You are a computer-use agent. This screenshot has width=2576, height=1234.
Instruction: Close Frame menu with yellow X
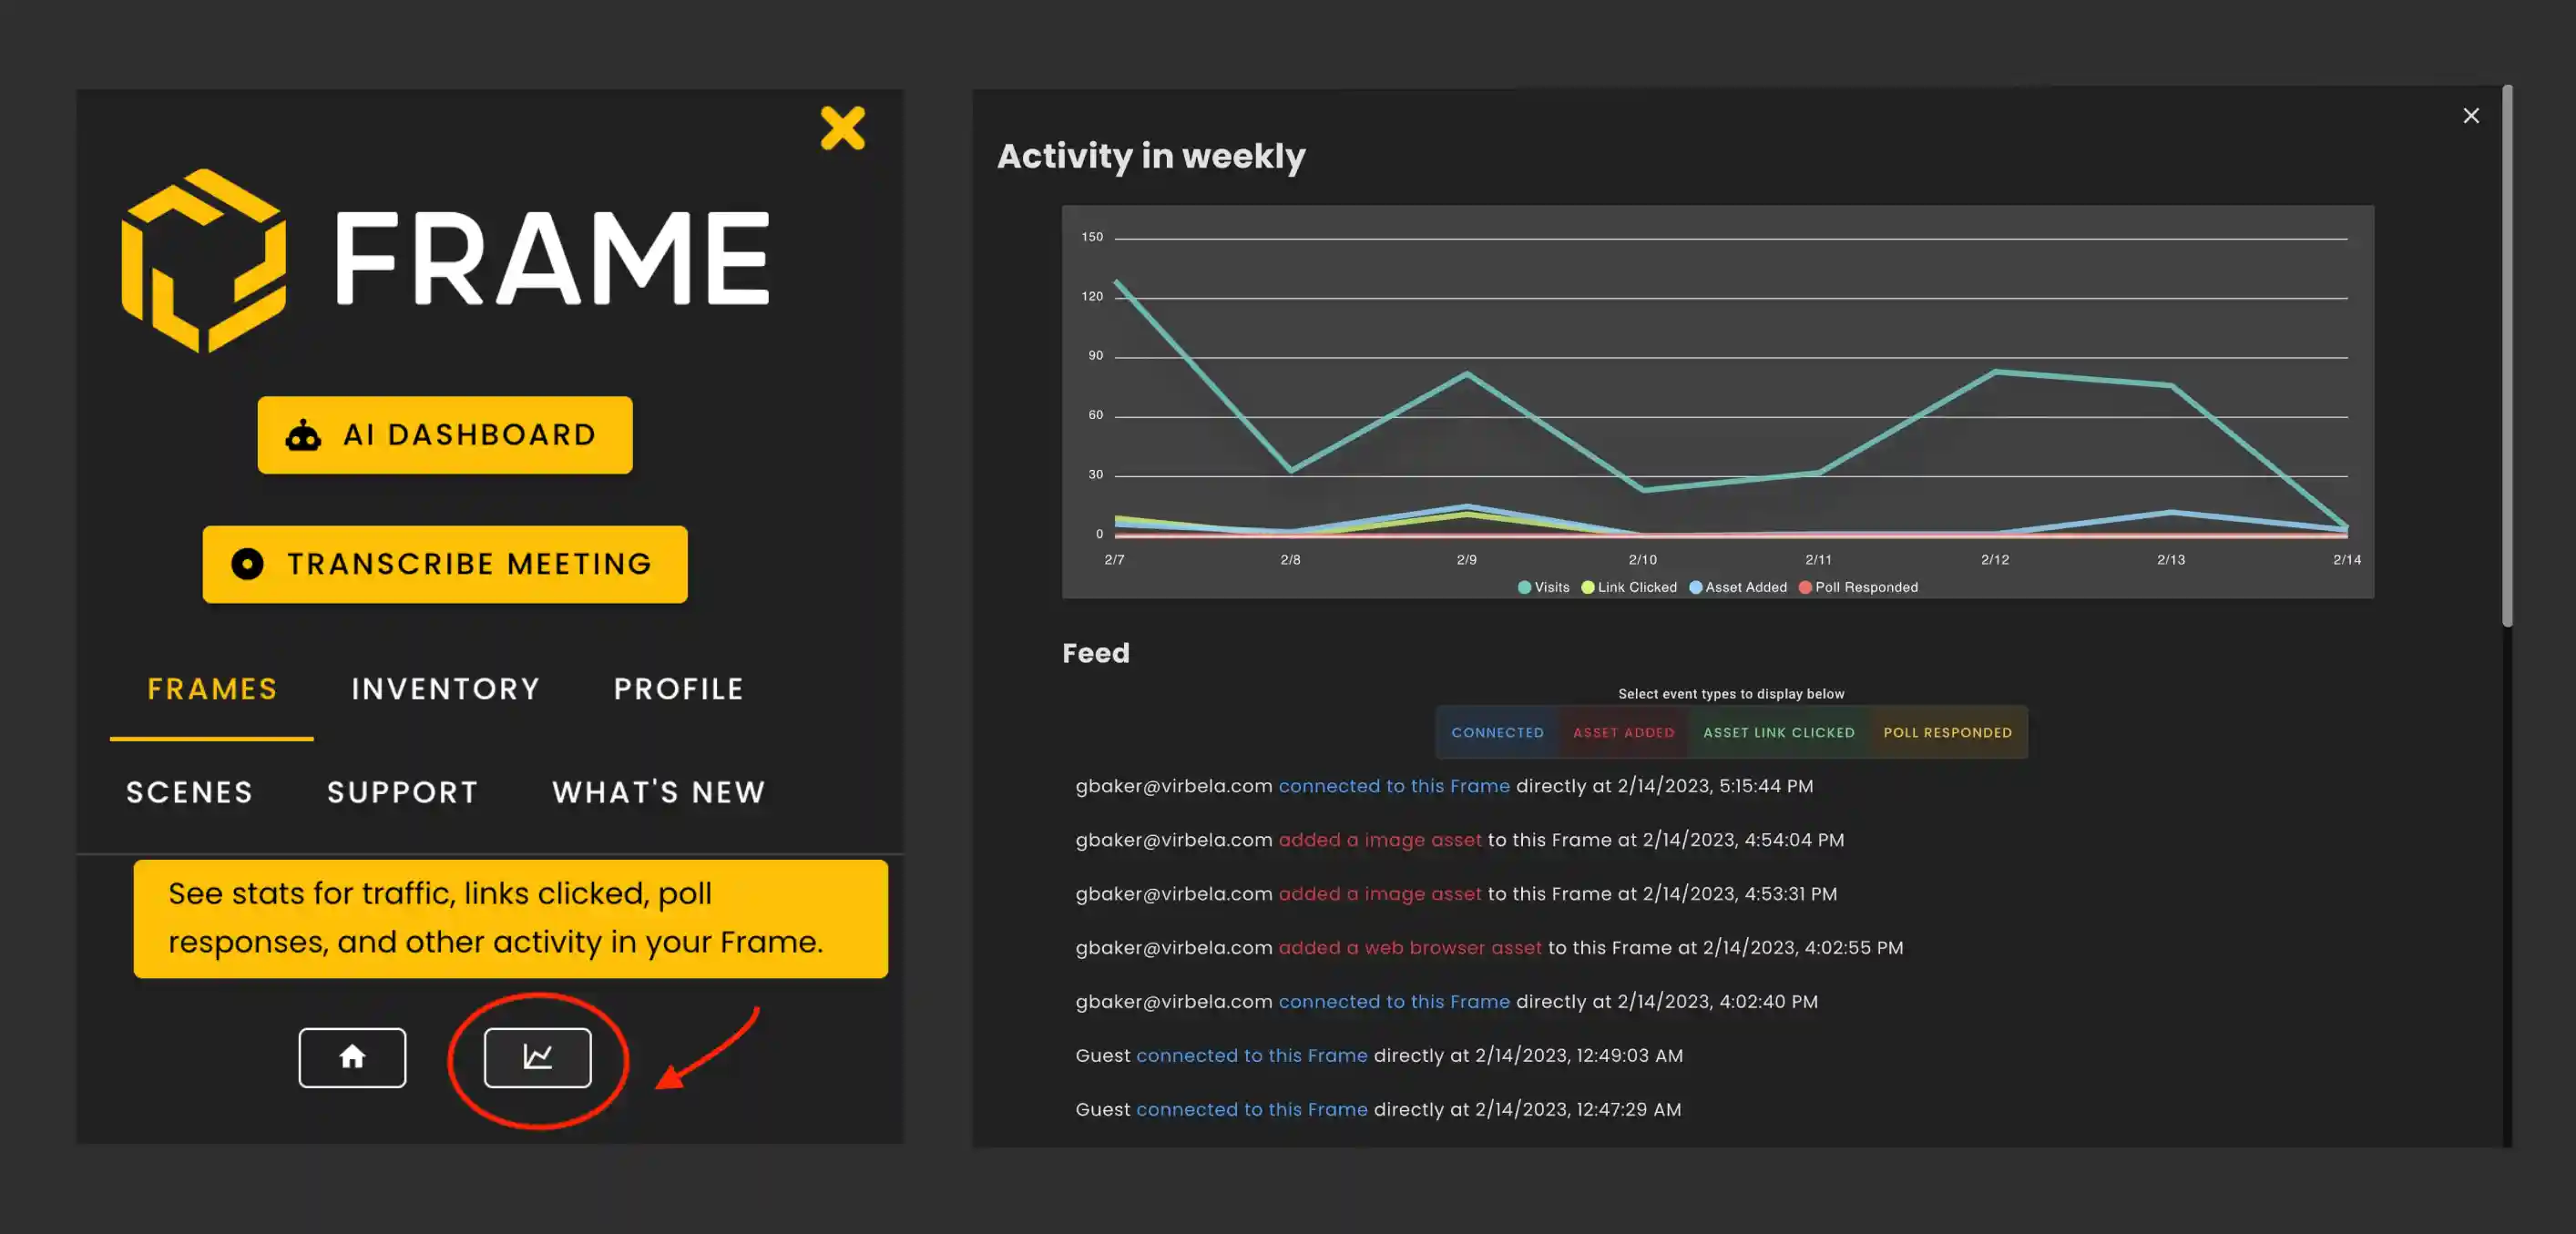(x=842, y=128)
